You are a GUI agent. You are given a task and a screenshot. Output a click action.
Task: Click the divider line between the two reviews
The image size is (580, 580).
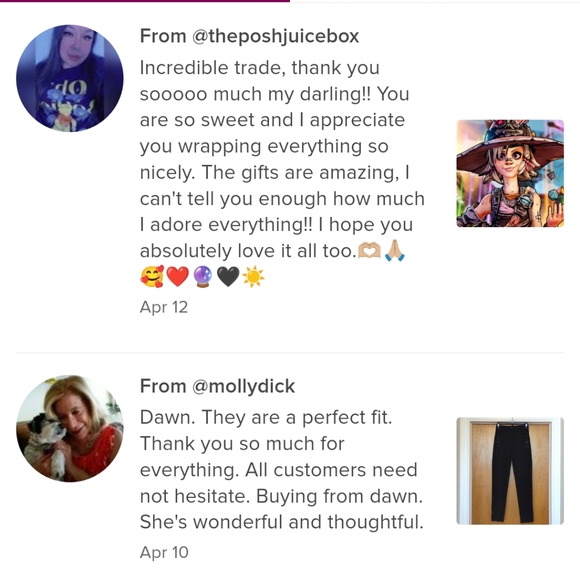point(290,353)
